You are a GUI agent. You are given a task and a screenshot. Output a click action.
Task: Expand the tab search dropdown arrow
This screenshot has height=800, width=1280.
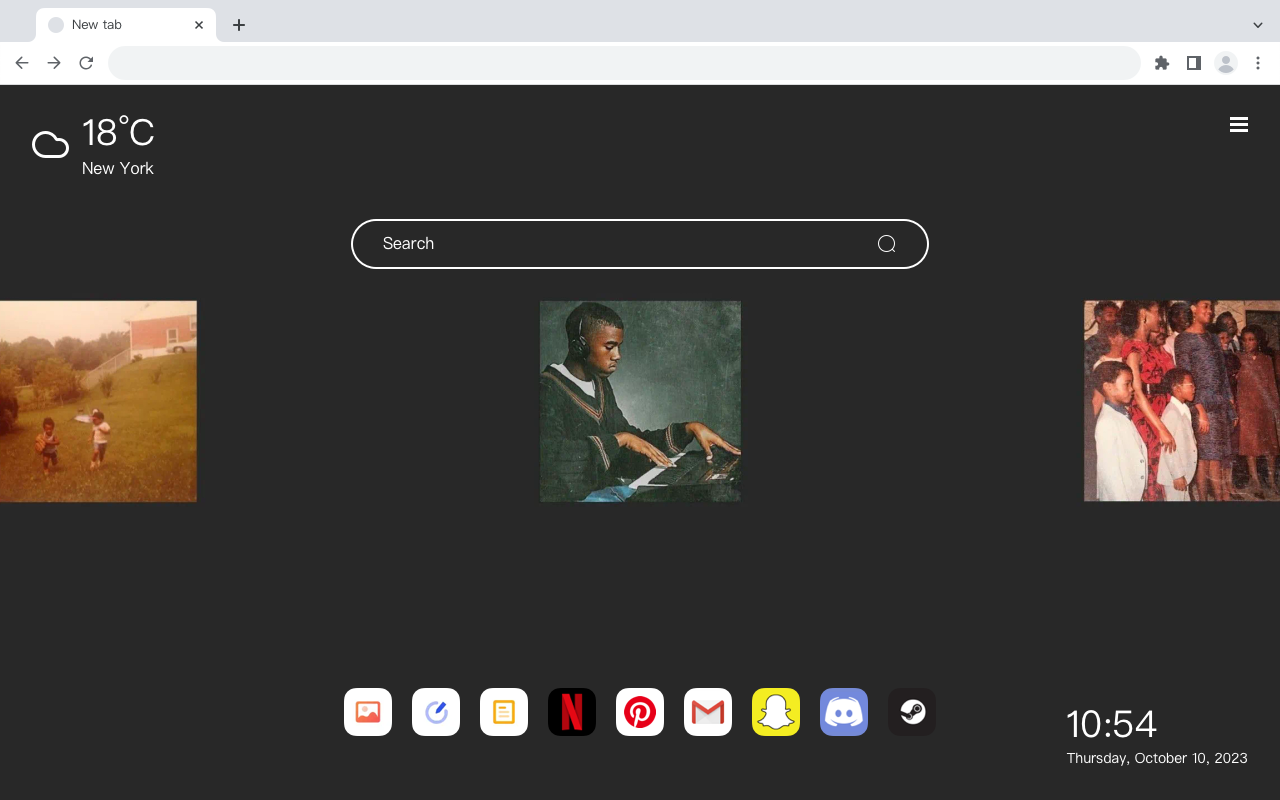point(1258,25)
